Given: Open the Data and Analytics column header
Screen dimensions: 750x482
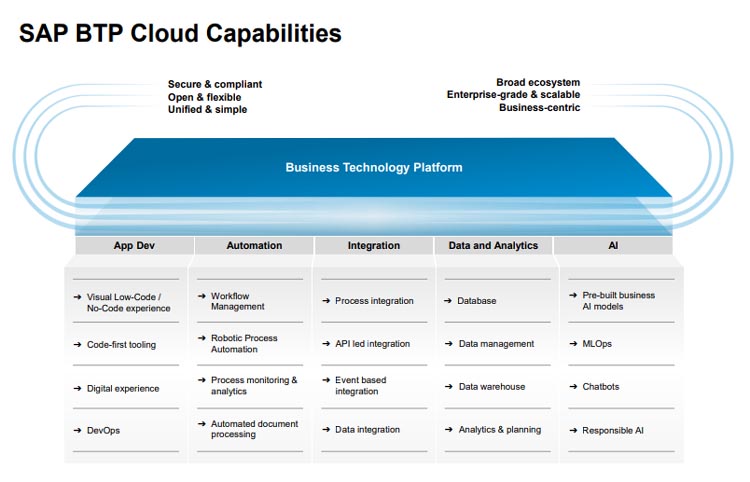Looking at the screenshot, I should pos(493,245).
